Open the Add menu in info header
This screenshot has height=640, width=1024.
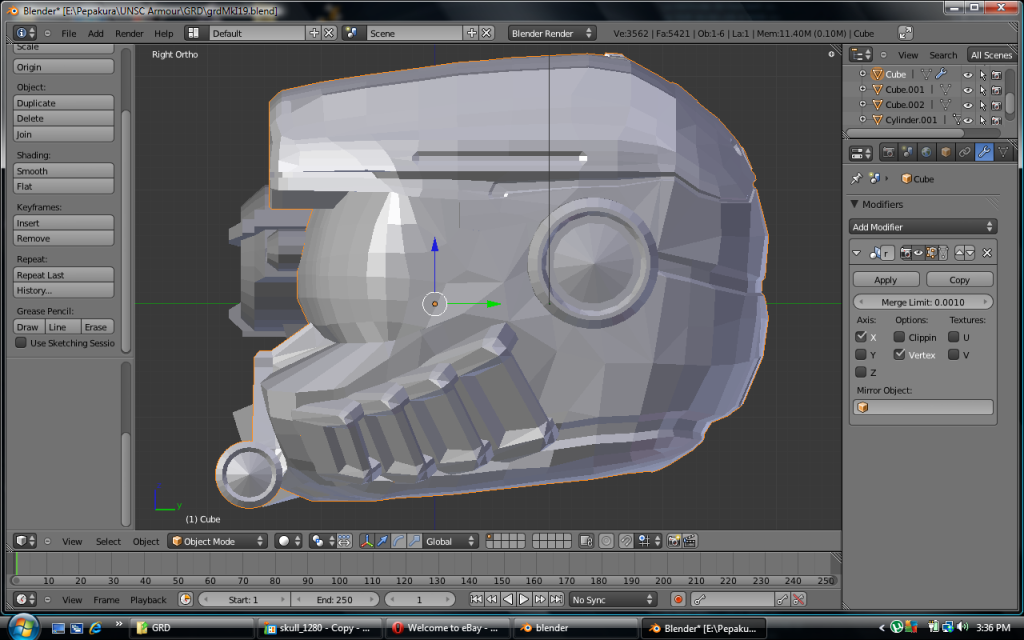click(95, 33)
